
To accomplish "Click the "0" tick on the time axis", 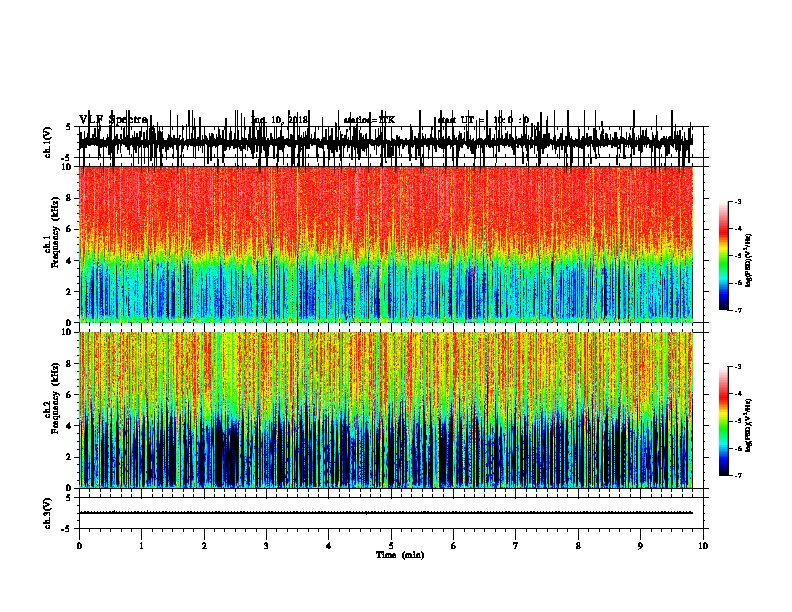I will coord(79,546).
